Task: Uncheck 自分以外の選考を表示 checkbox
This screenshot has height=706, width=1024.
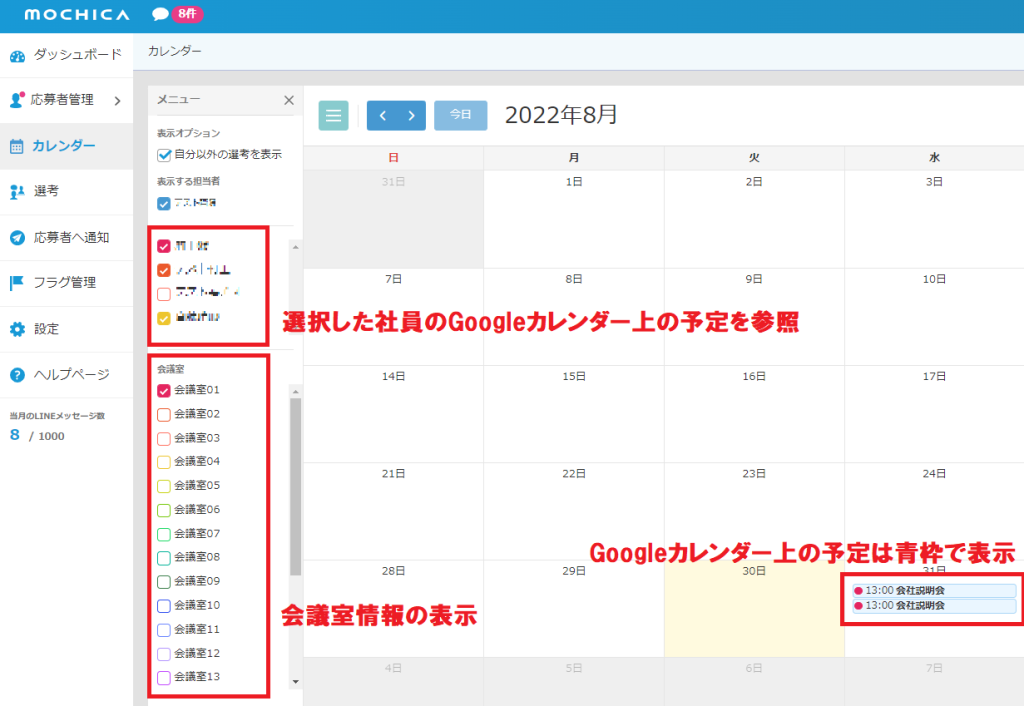Action: click(164, 155)
